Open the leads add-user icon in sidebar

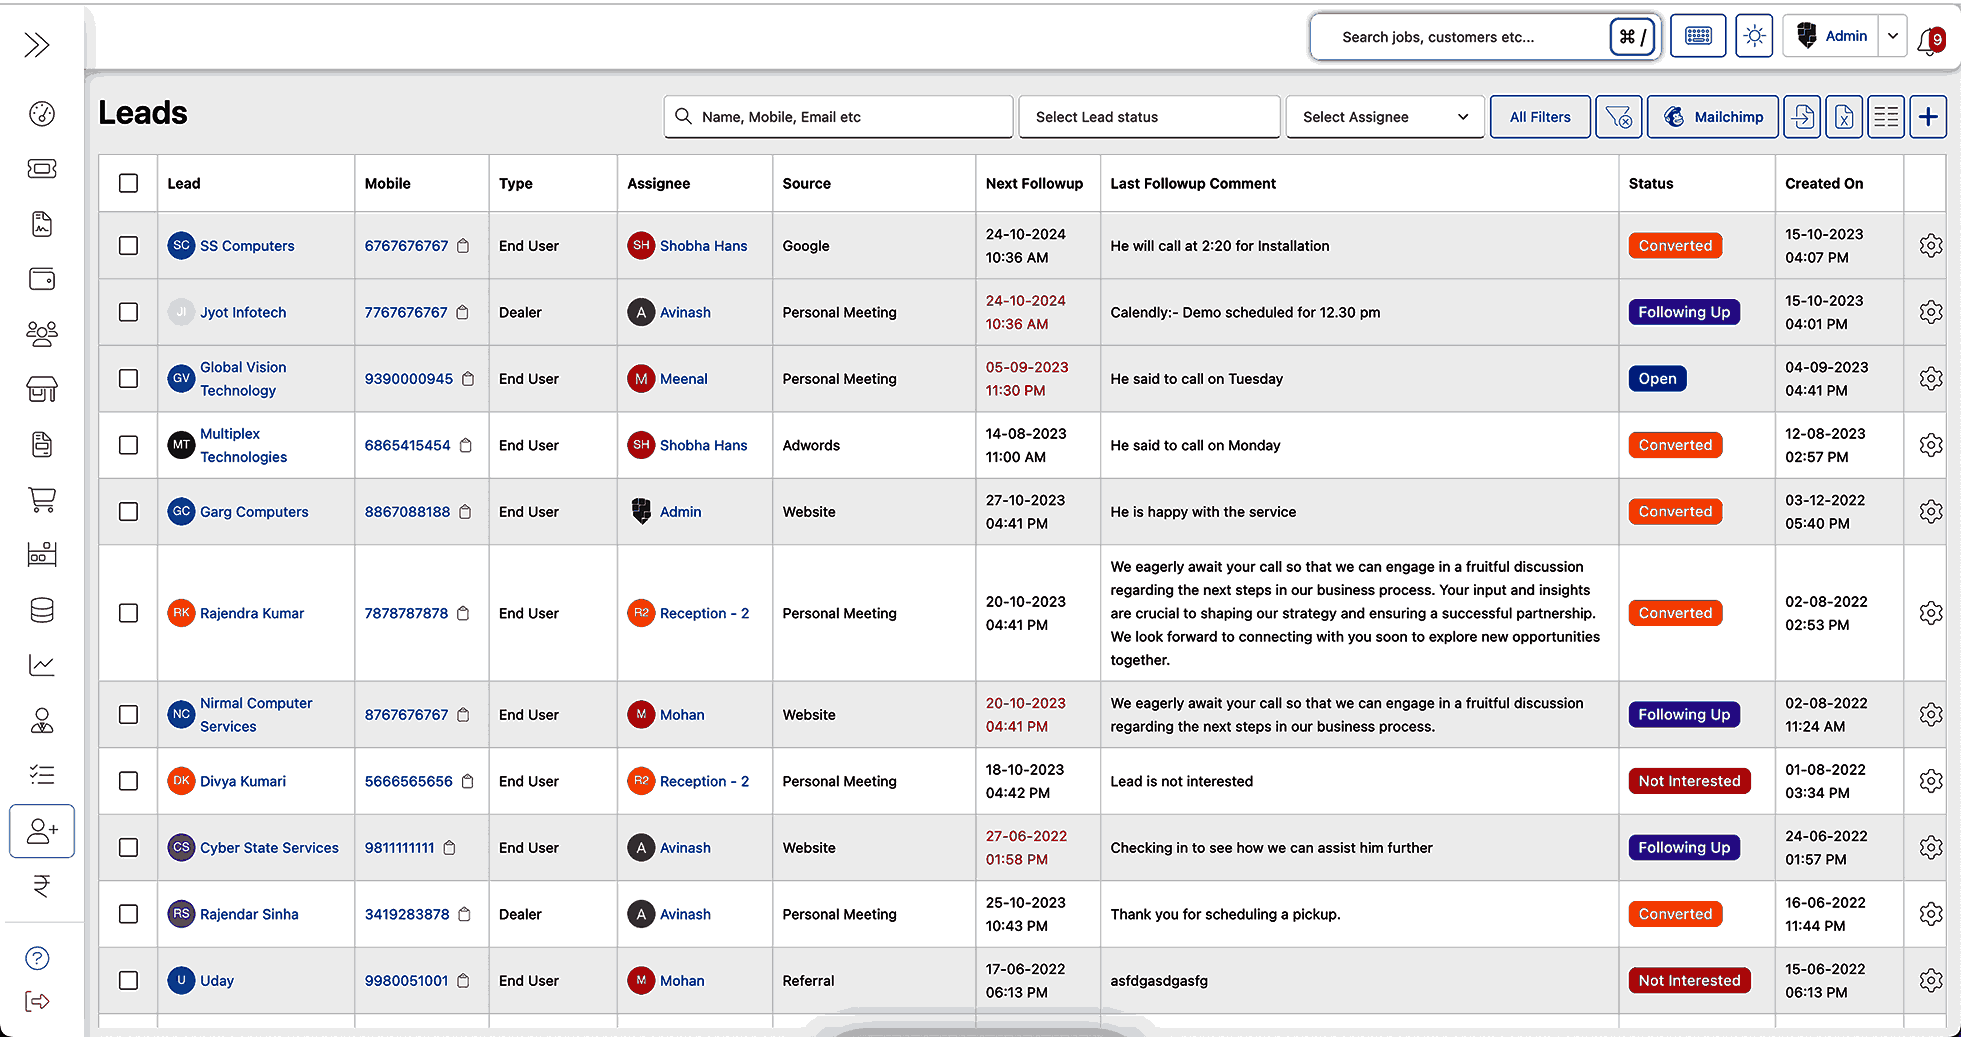[42, 831]
